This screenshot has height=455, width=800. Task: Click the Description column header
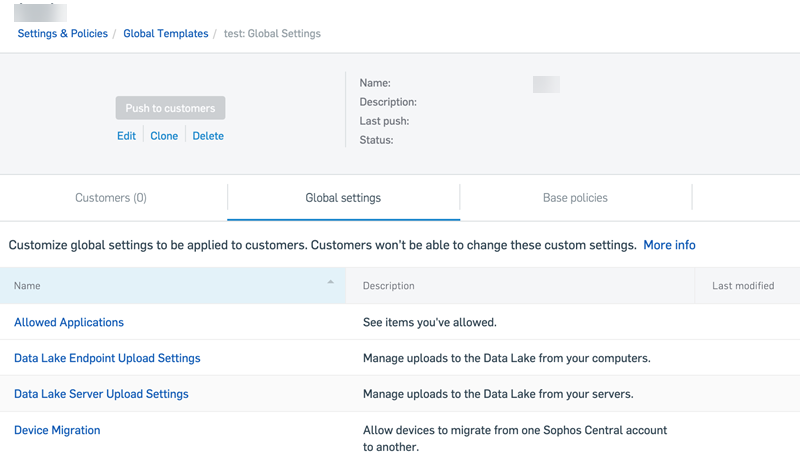(x=389, y=286)
